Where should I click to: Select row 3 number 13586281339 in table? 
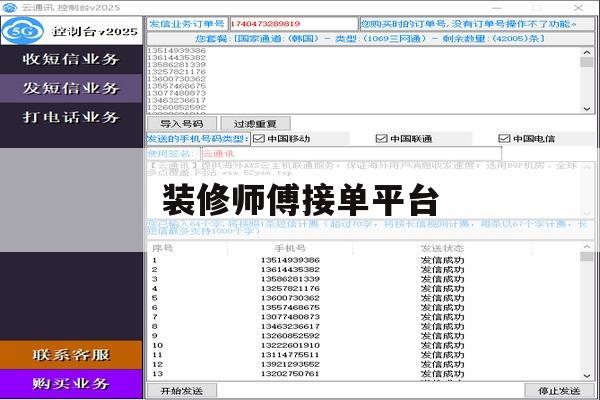pyautogui.click(x=290, y=279)
